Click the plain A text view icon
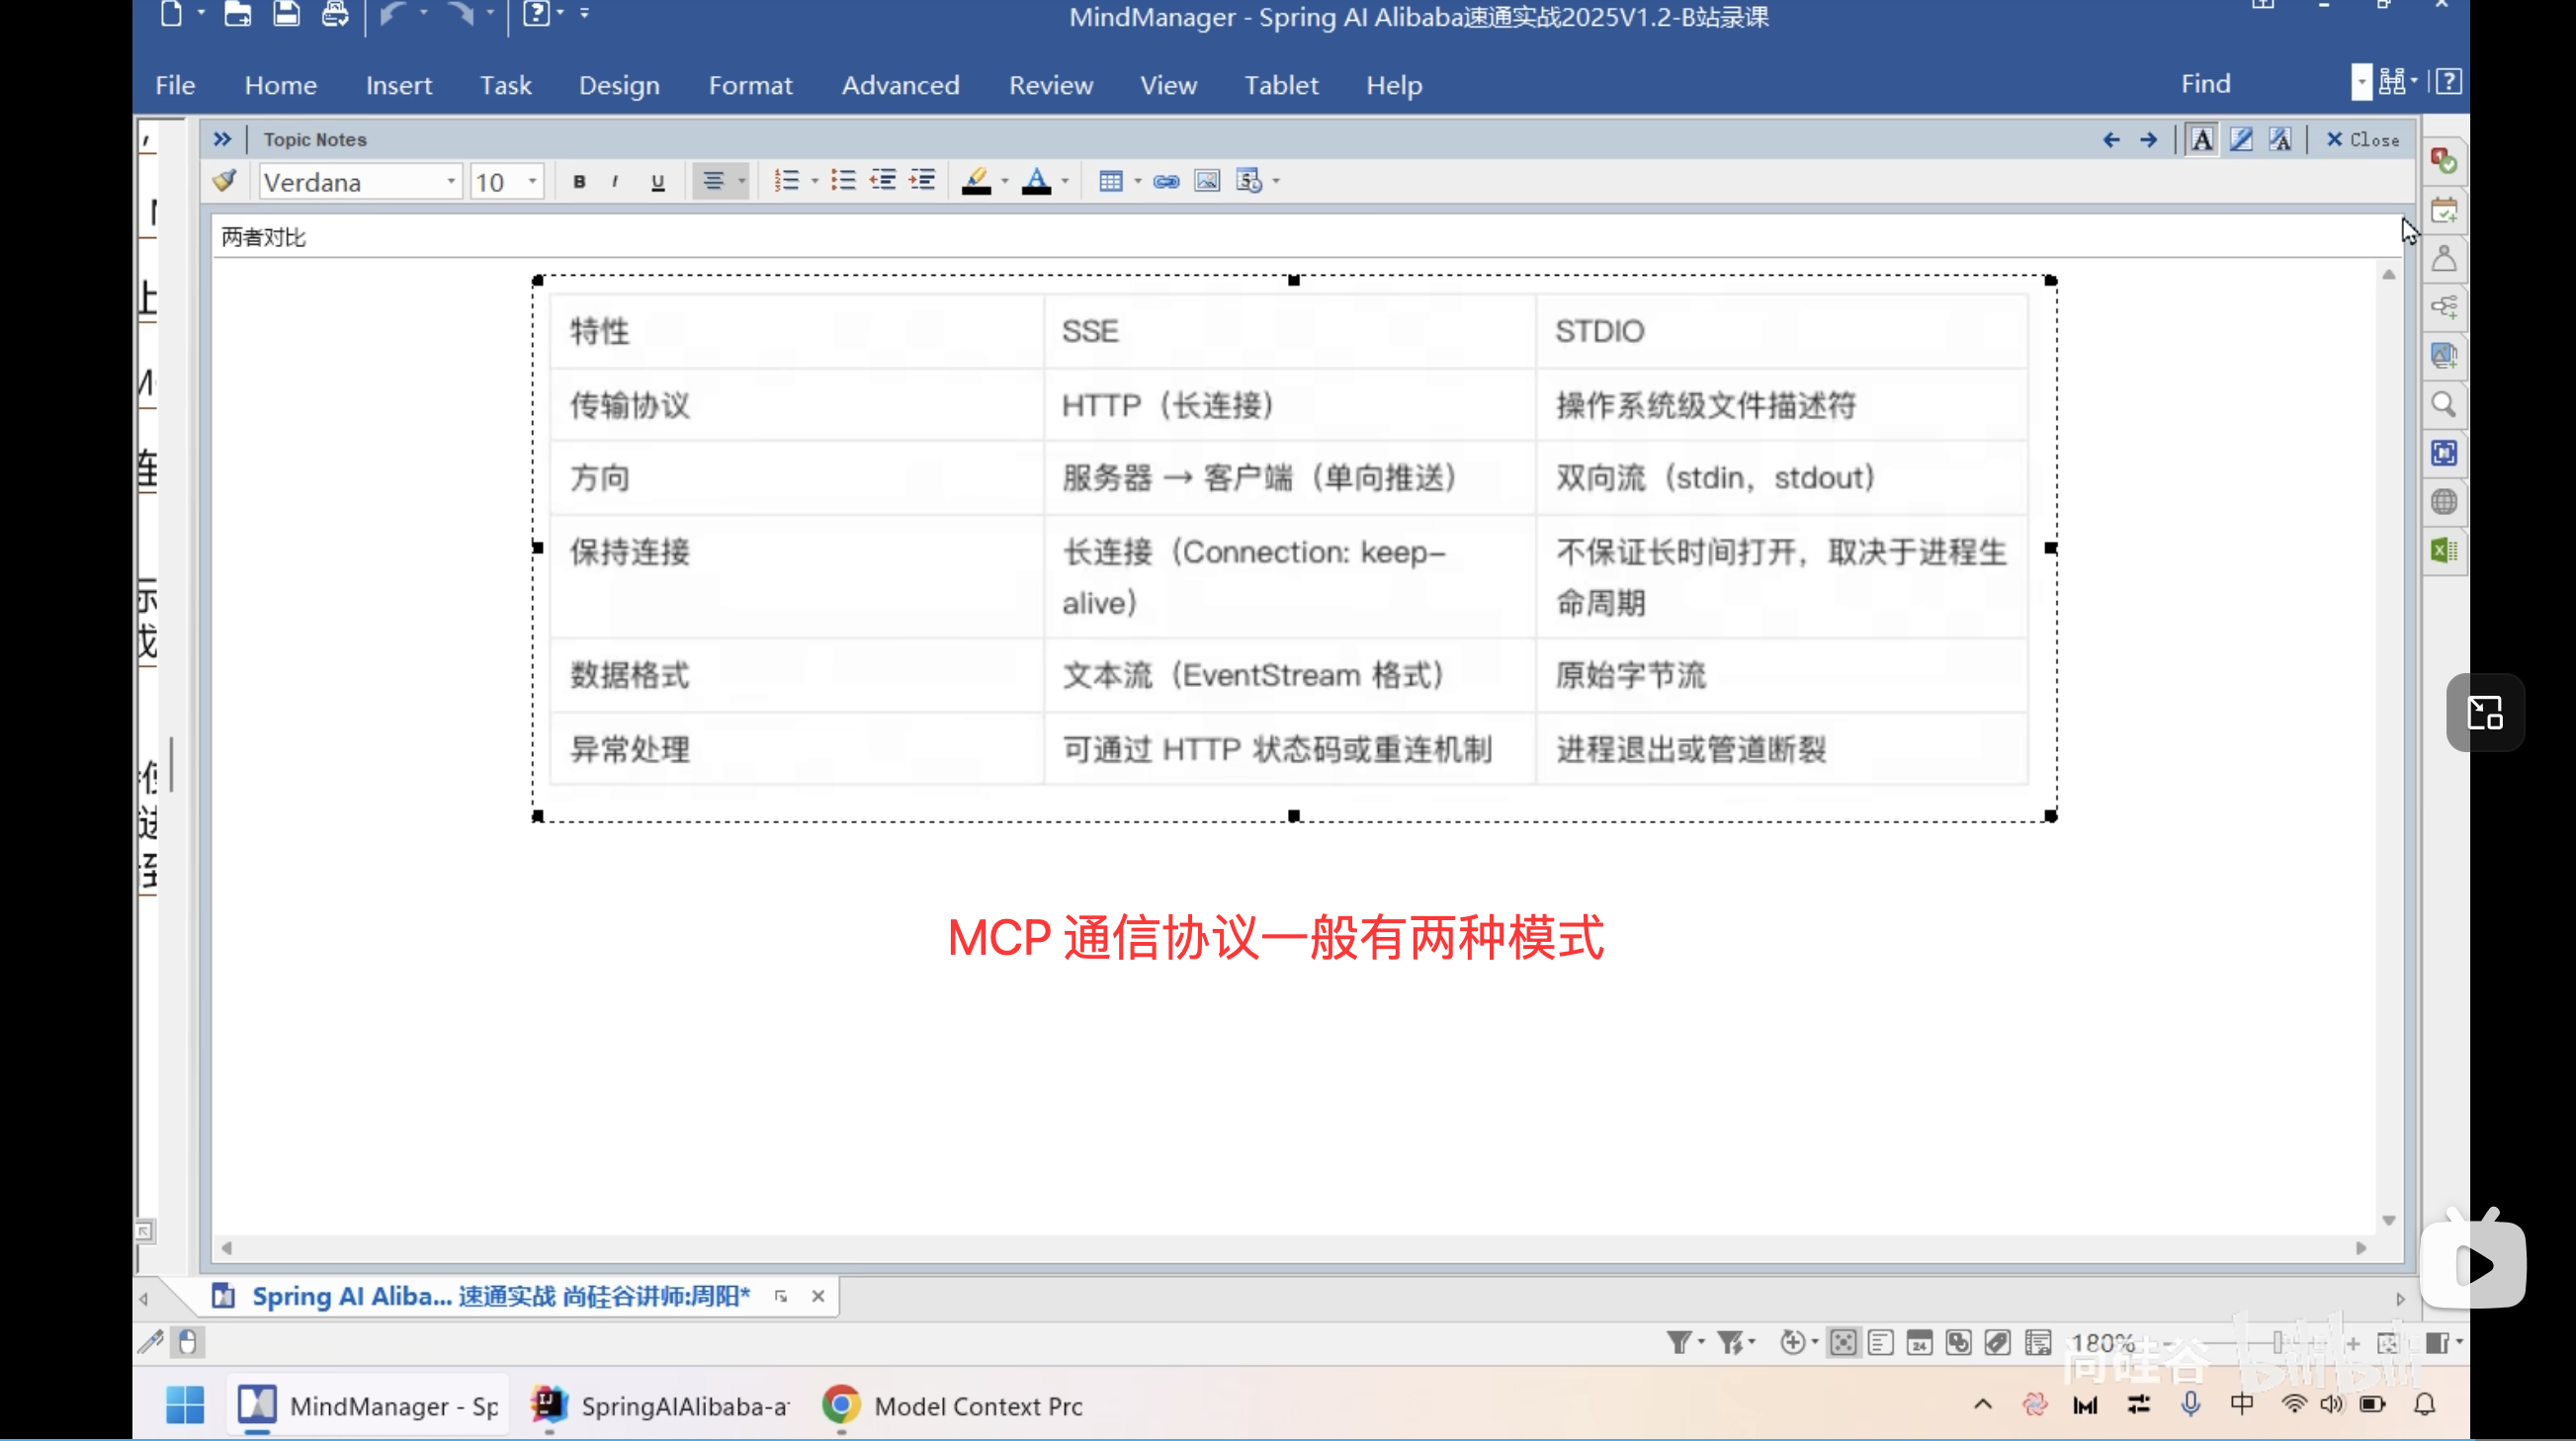Image resolution: width=2576 pixels, height=1441 pixels. click(2202, 140)
